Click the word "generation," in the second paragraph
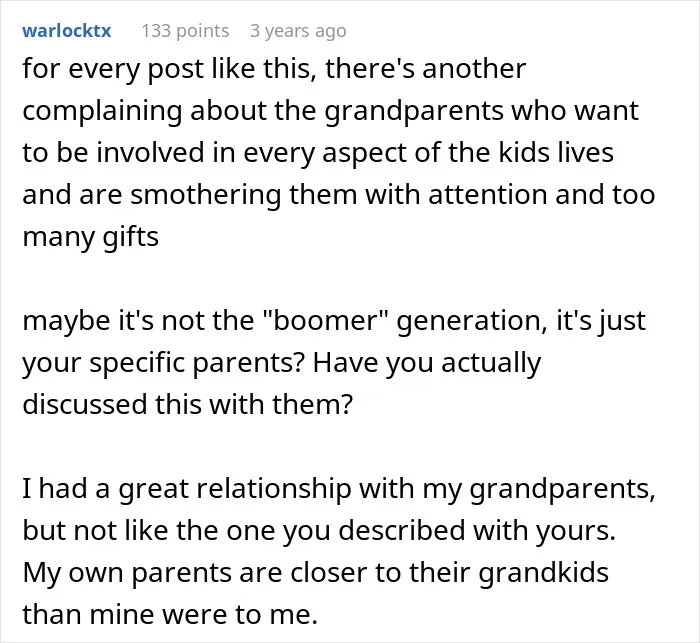The height and width of the screenshot is (643, 700). point(471,321)
